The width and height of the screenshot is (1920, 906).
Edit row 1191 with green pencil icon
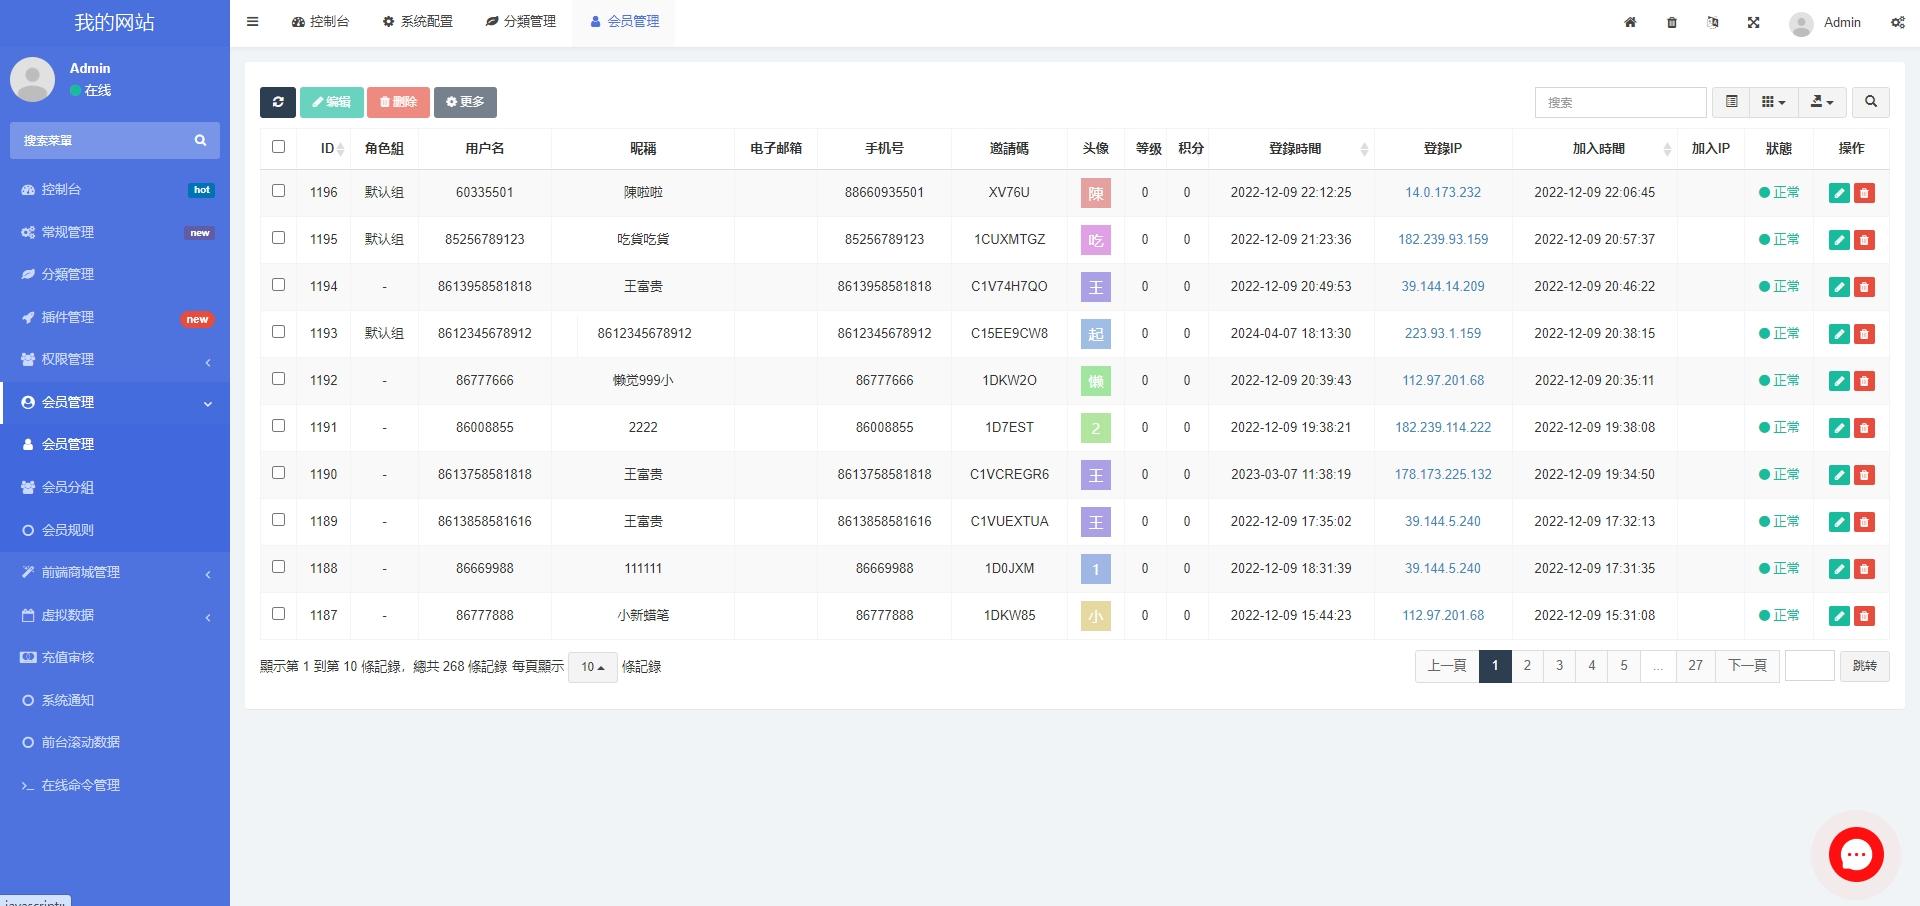tap(1839, 428)
